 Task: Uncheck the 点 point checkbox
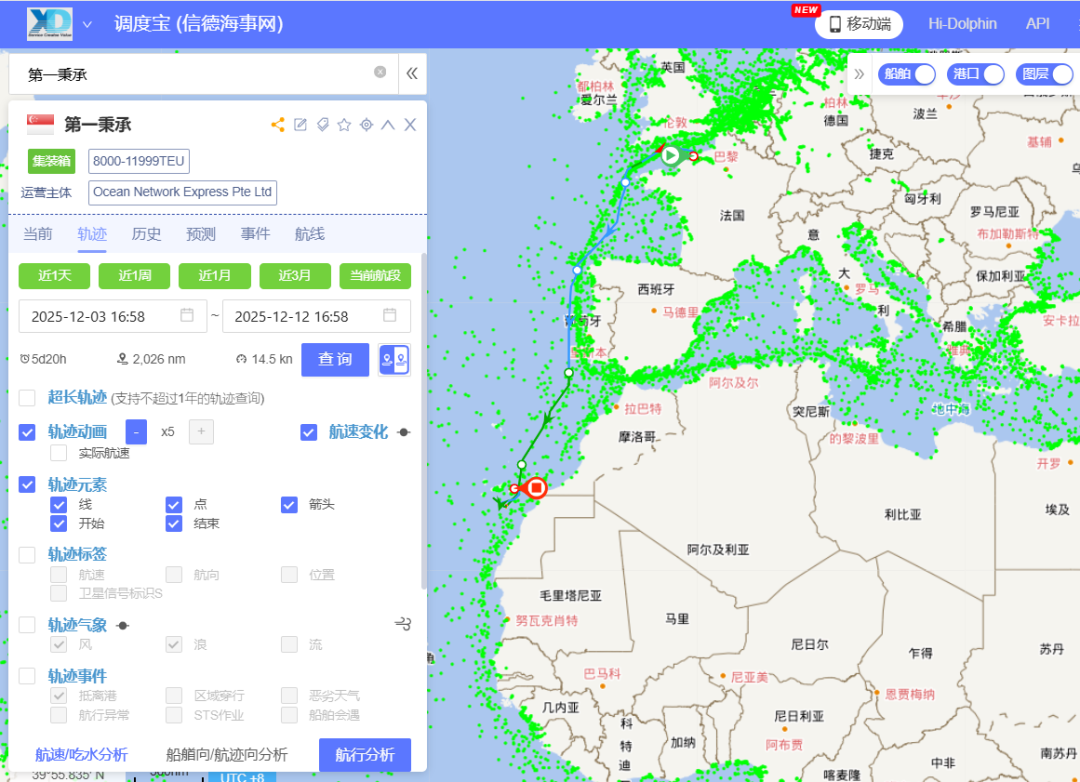[x=174, y=504]
